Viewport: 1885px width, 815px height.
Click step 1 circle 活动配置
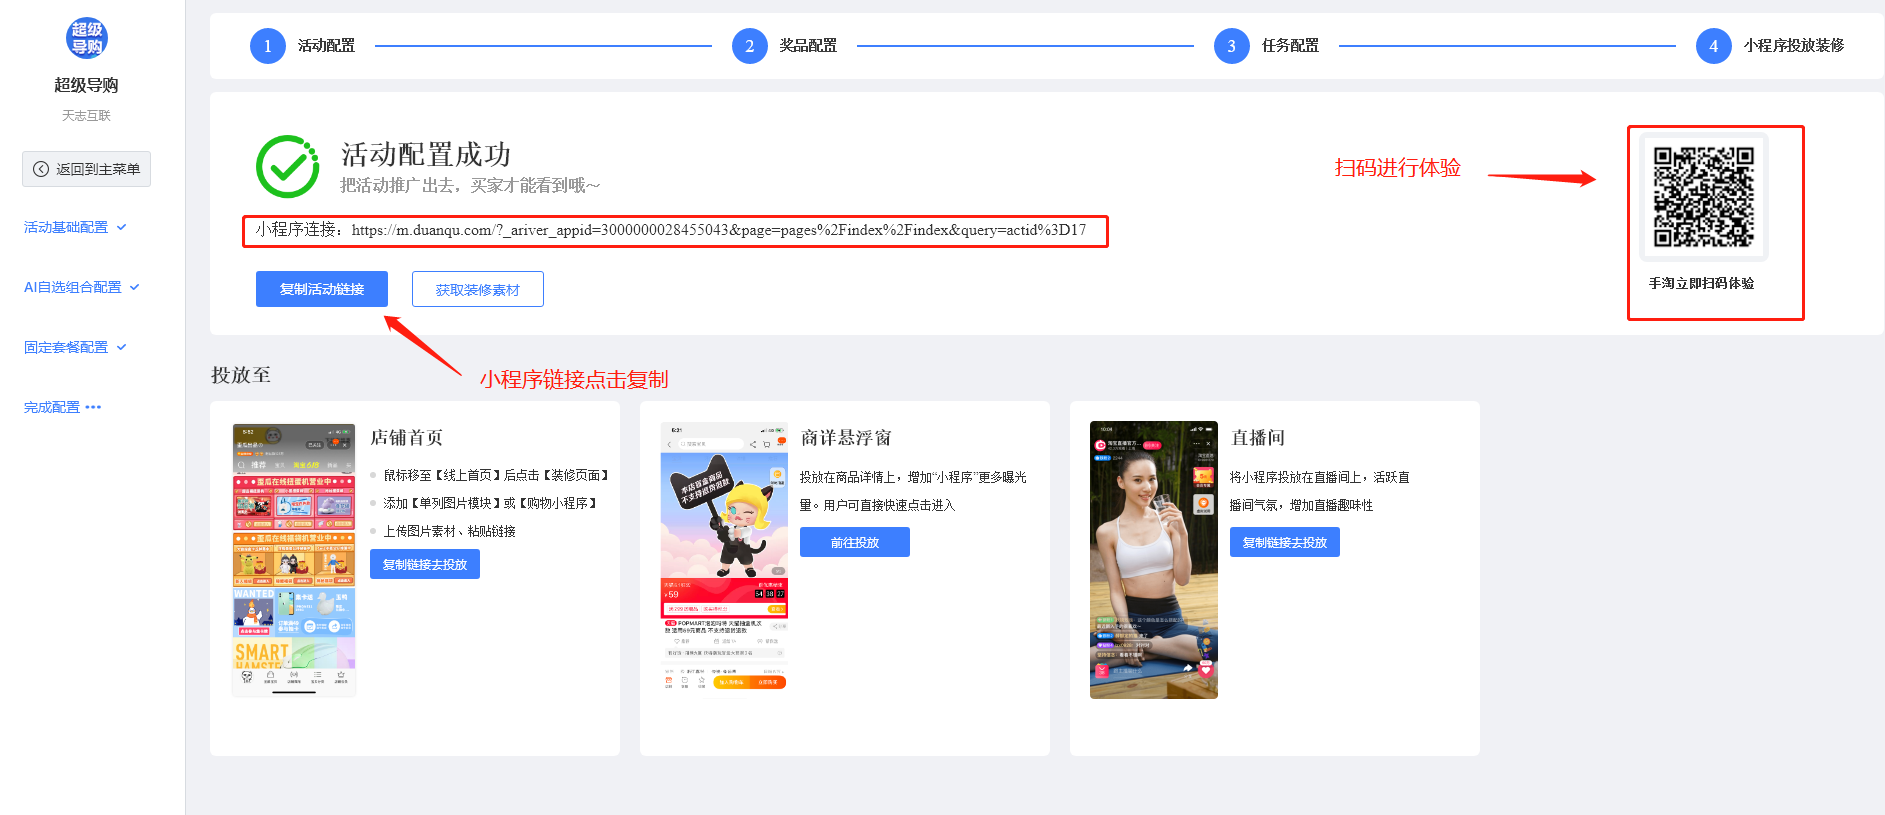click(x=268, y=46)
